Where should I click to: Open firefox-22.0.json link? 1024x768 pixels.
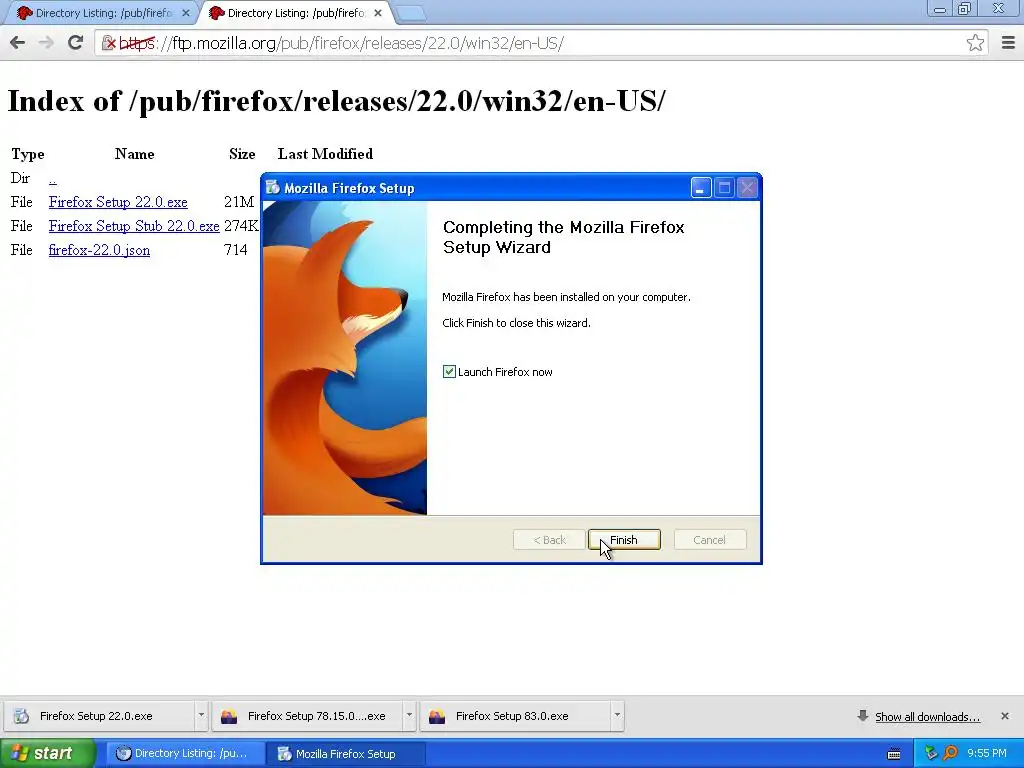click(x=99, y=250)
